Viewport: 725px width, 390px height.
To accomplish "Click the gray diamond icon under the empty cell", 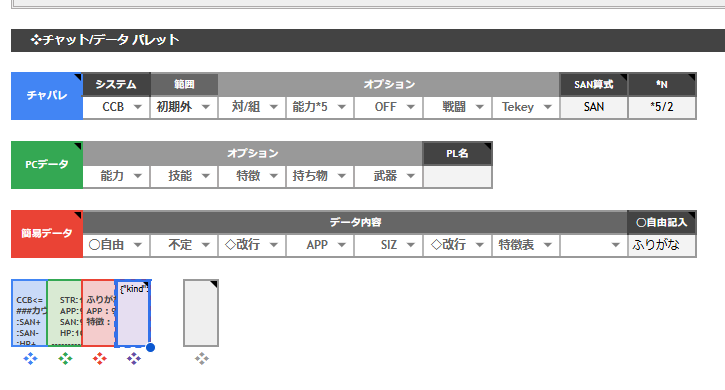I will 202,359.
